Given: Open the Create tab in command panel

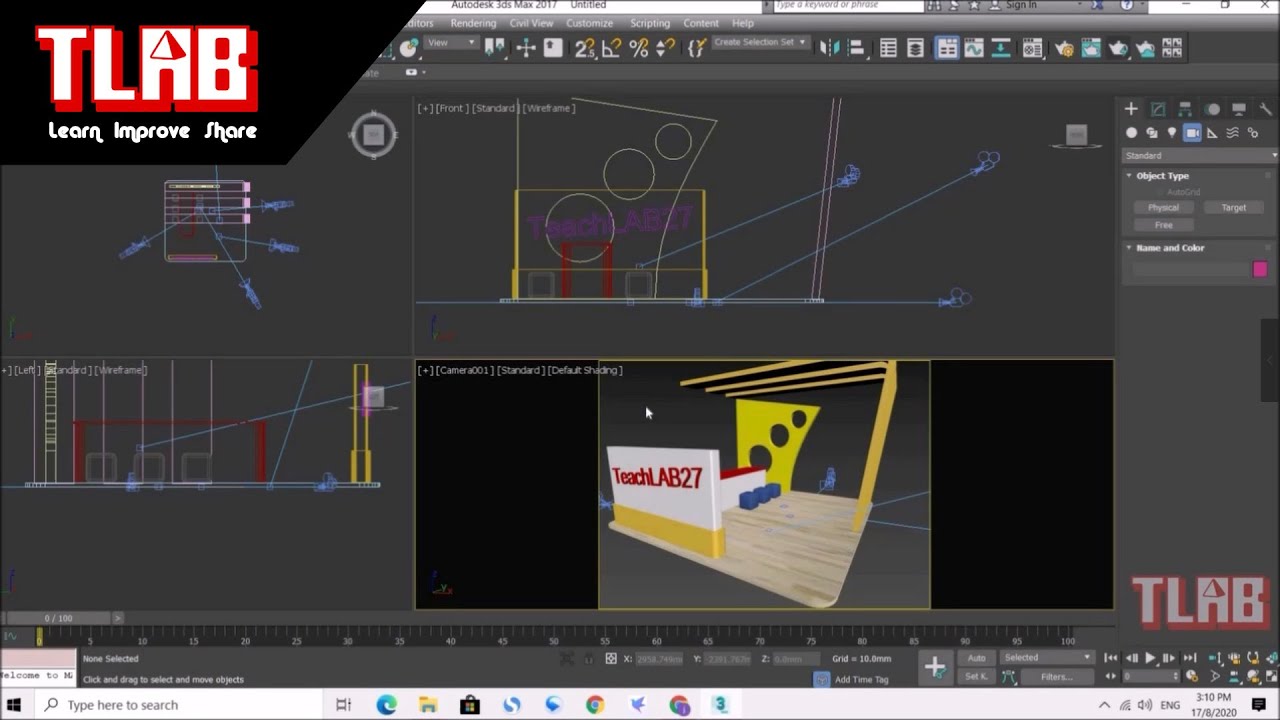Looking at the screenshot, I should [x=1131, y=109].
